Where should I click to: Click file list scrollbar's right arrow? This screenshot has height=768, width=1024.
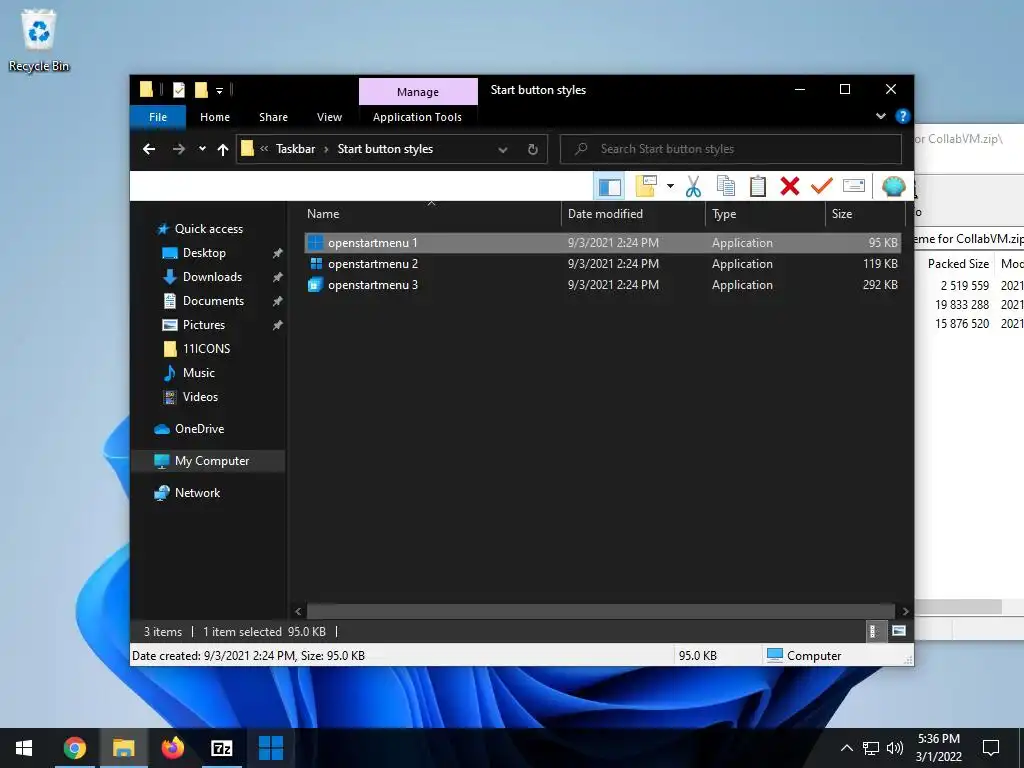click(905, 611)
